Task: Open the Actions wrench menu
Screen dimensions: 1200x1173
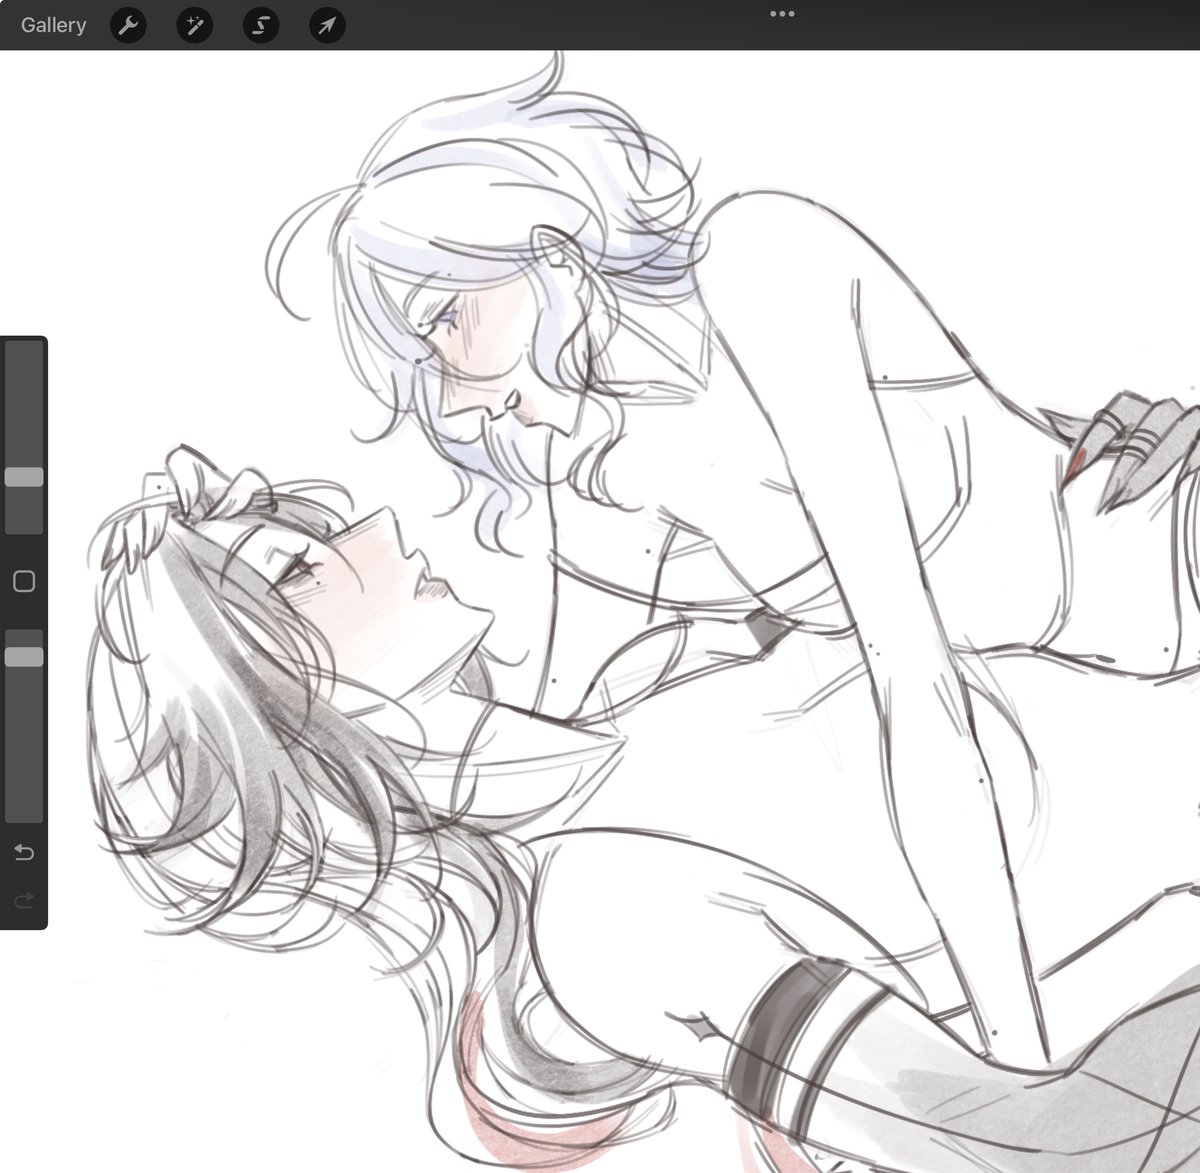Action: (x=128, y=25)
